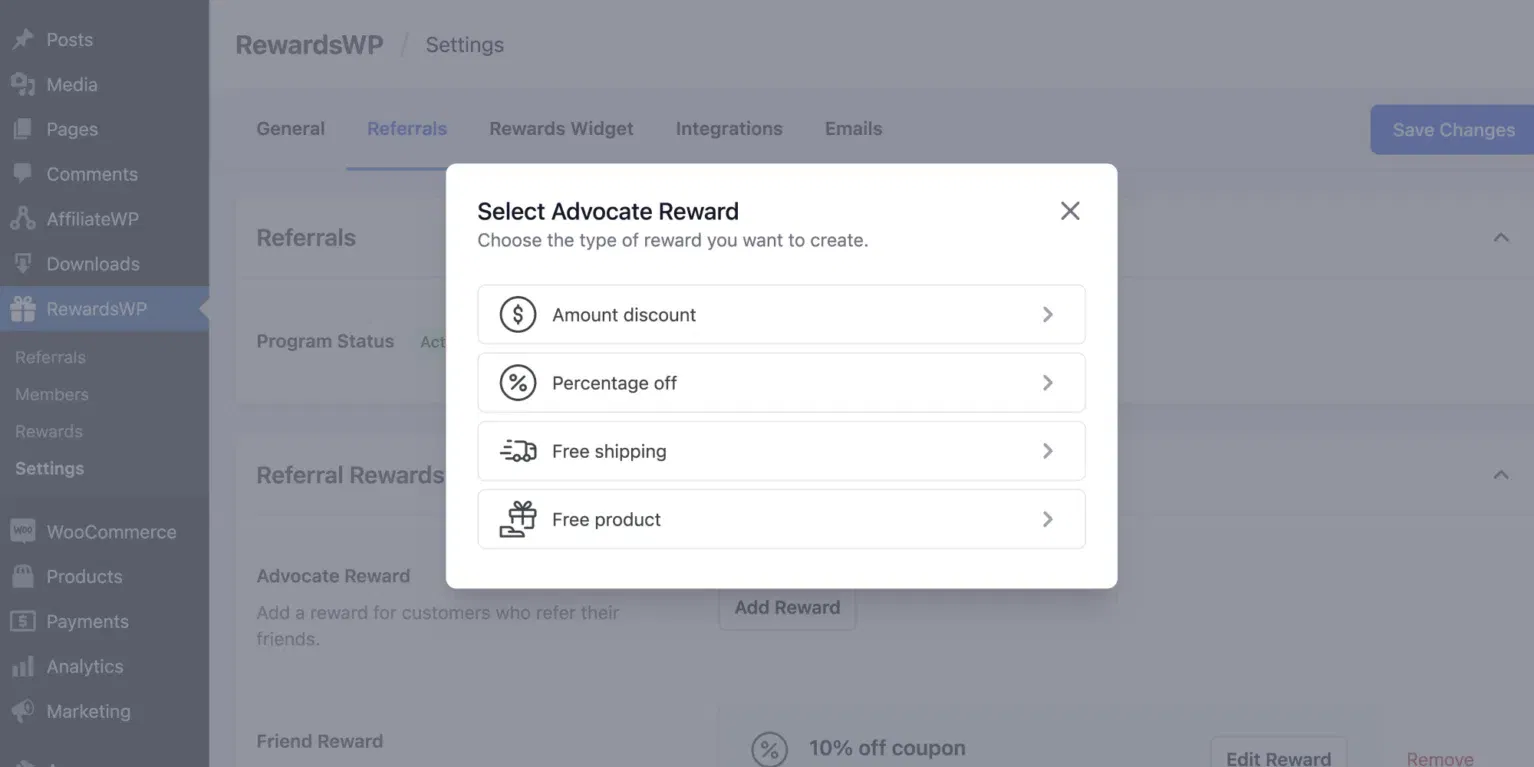Switch to the Rewards Widget tab
This screenshot has height=767, width=1534.
(561, 129)
